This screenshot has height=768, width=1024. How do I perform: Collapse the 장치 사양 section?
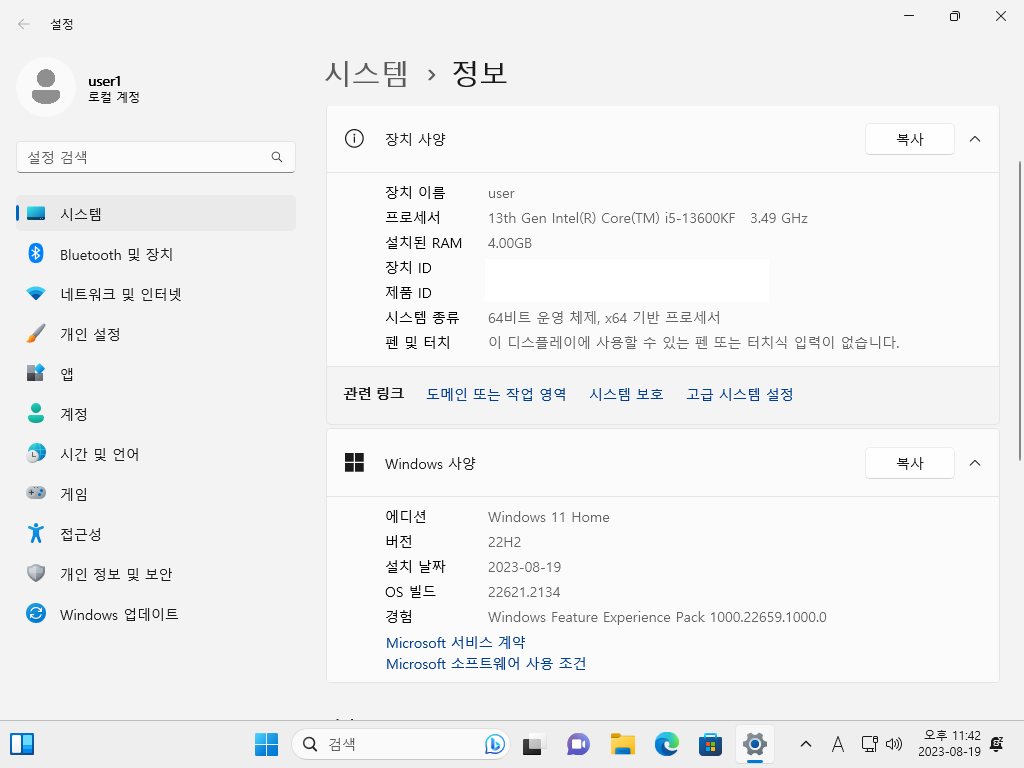(x=974, y=139)
